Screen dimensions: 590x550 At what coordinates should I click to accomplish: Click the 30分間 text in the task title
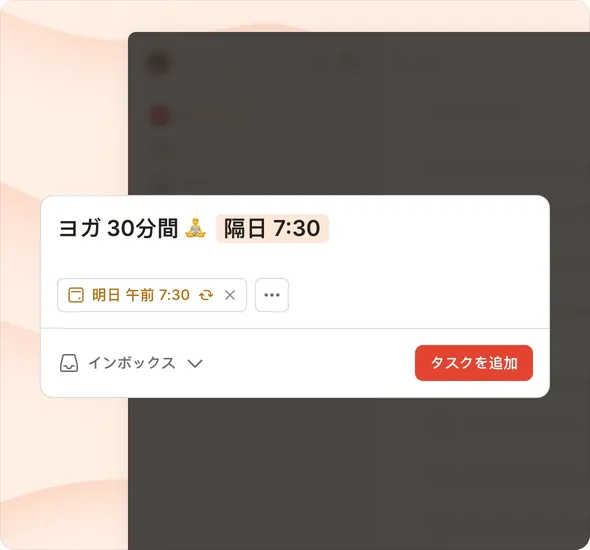(142, 228)
